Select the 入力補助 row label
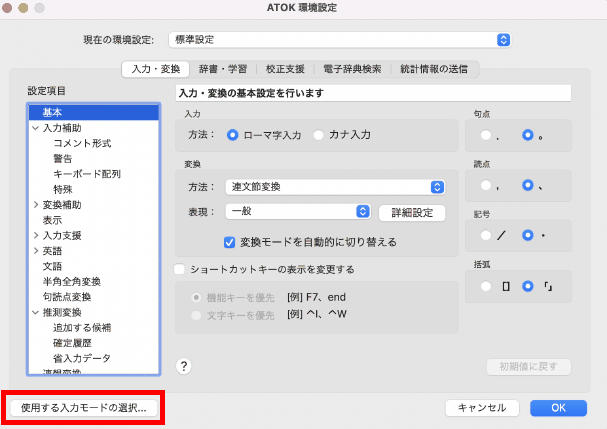 (62, 128)
